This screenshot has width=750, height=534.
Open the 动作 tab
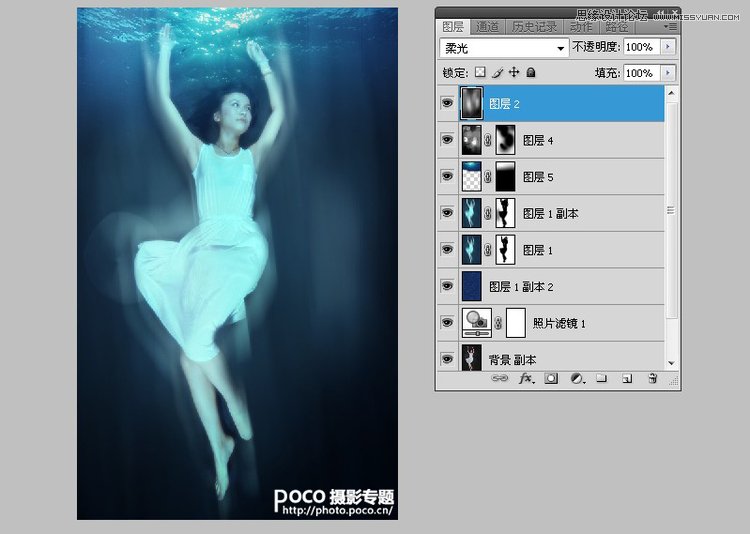click(581, 27)
